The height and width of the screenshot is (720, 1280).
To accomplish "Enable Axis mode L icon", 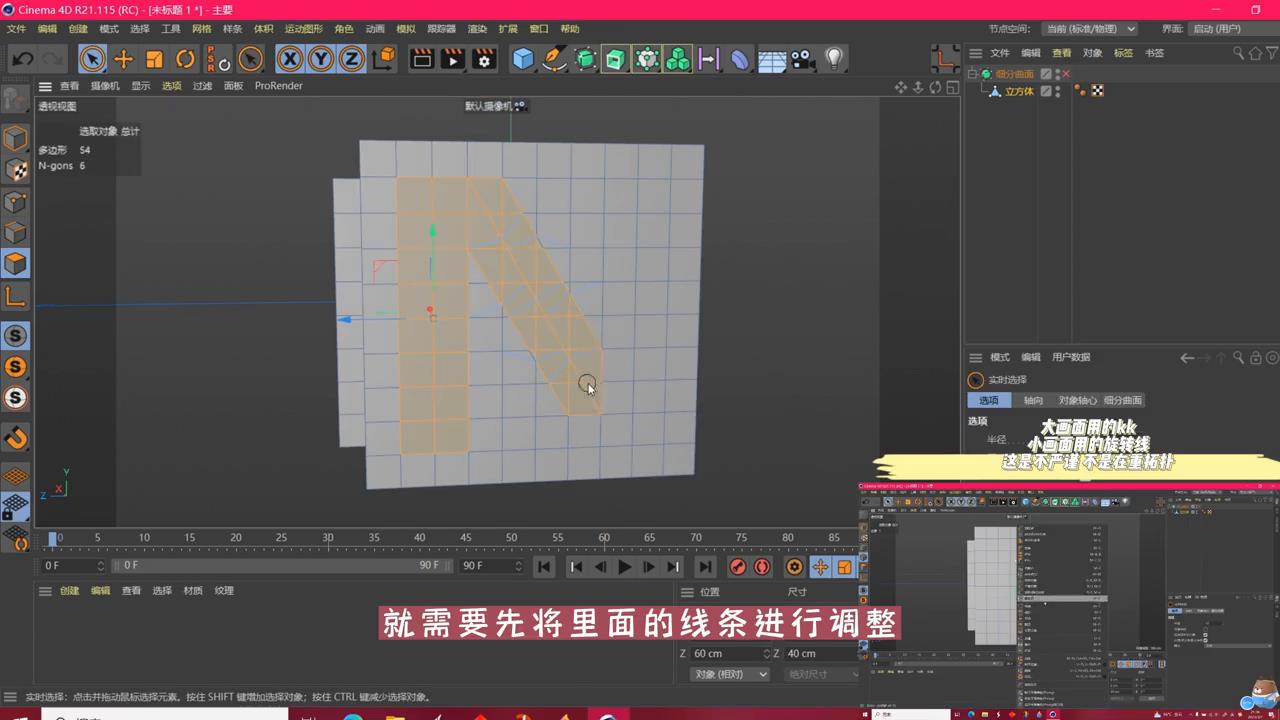I will 15,295.
